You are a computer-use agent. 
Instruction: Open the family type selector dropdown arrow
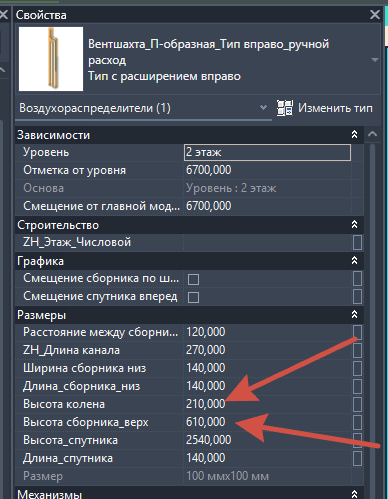pyautogui.click(x=375, y=60)
